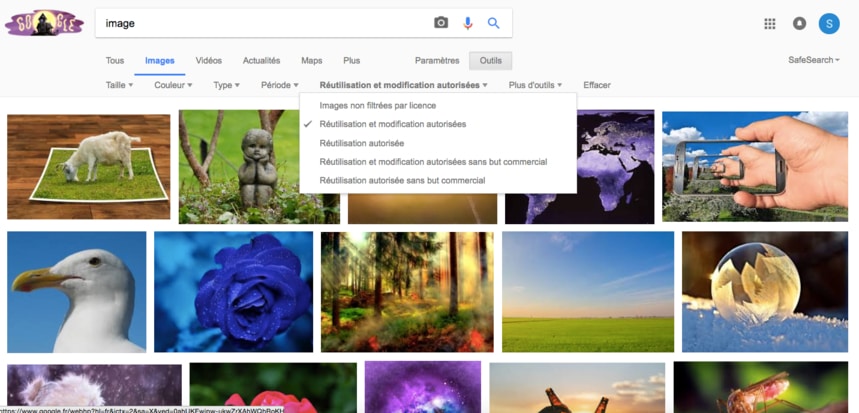Open the notifications bell

pos(799,24)
